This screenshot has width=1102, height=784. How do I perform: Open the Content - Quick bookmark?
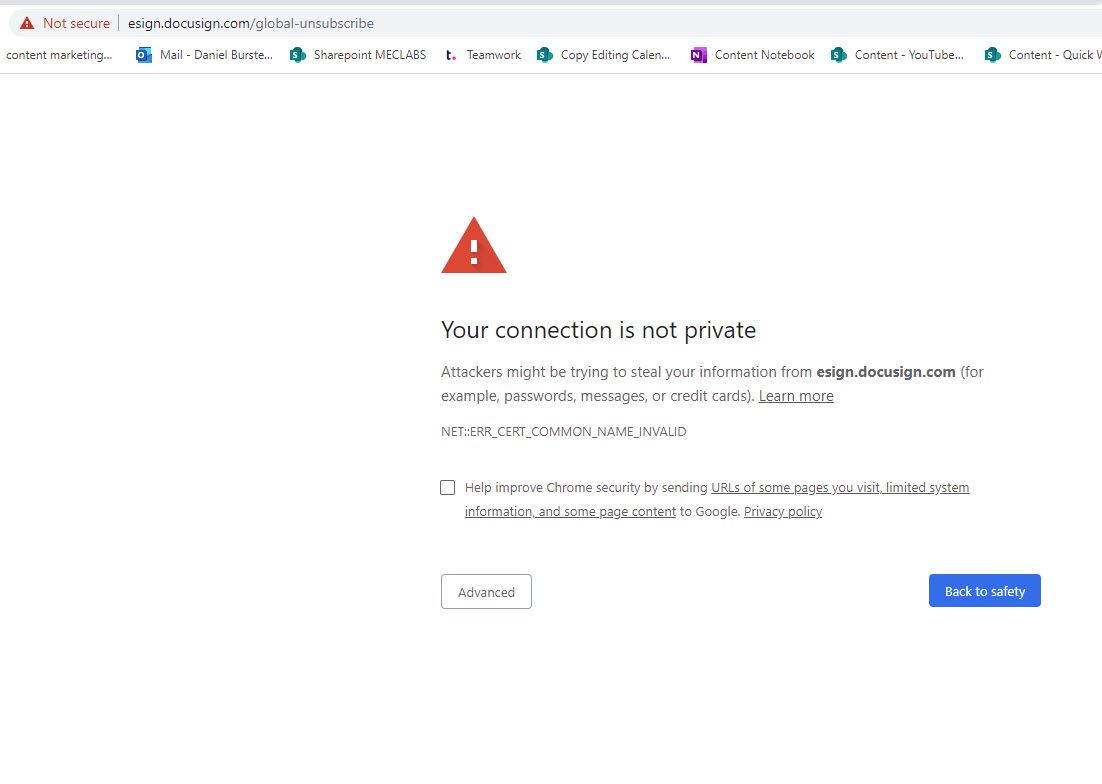tap(1055, 55)
